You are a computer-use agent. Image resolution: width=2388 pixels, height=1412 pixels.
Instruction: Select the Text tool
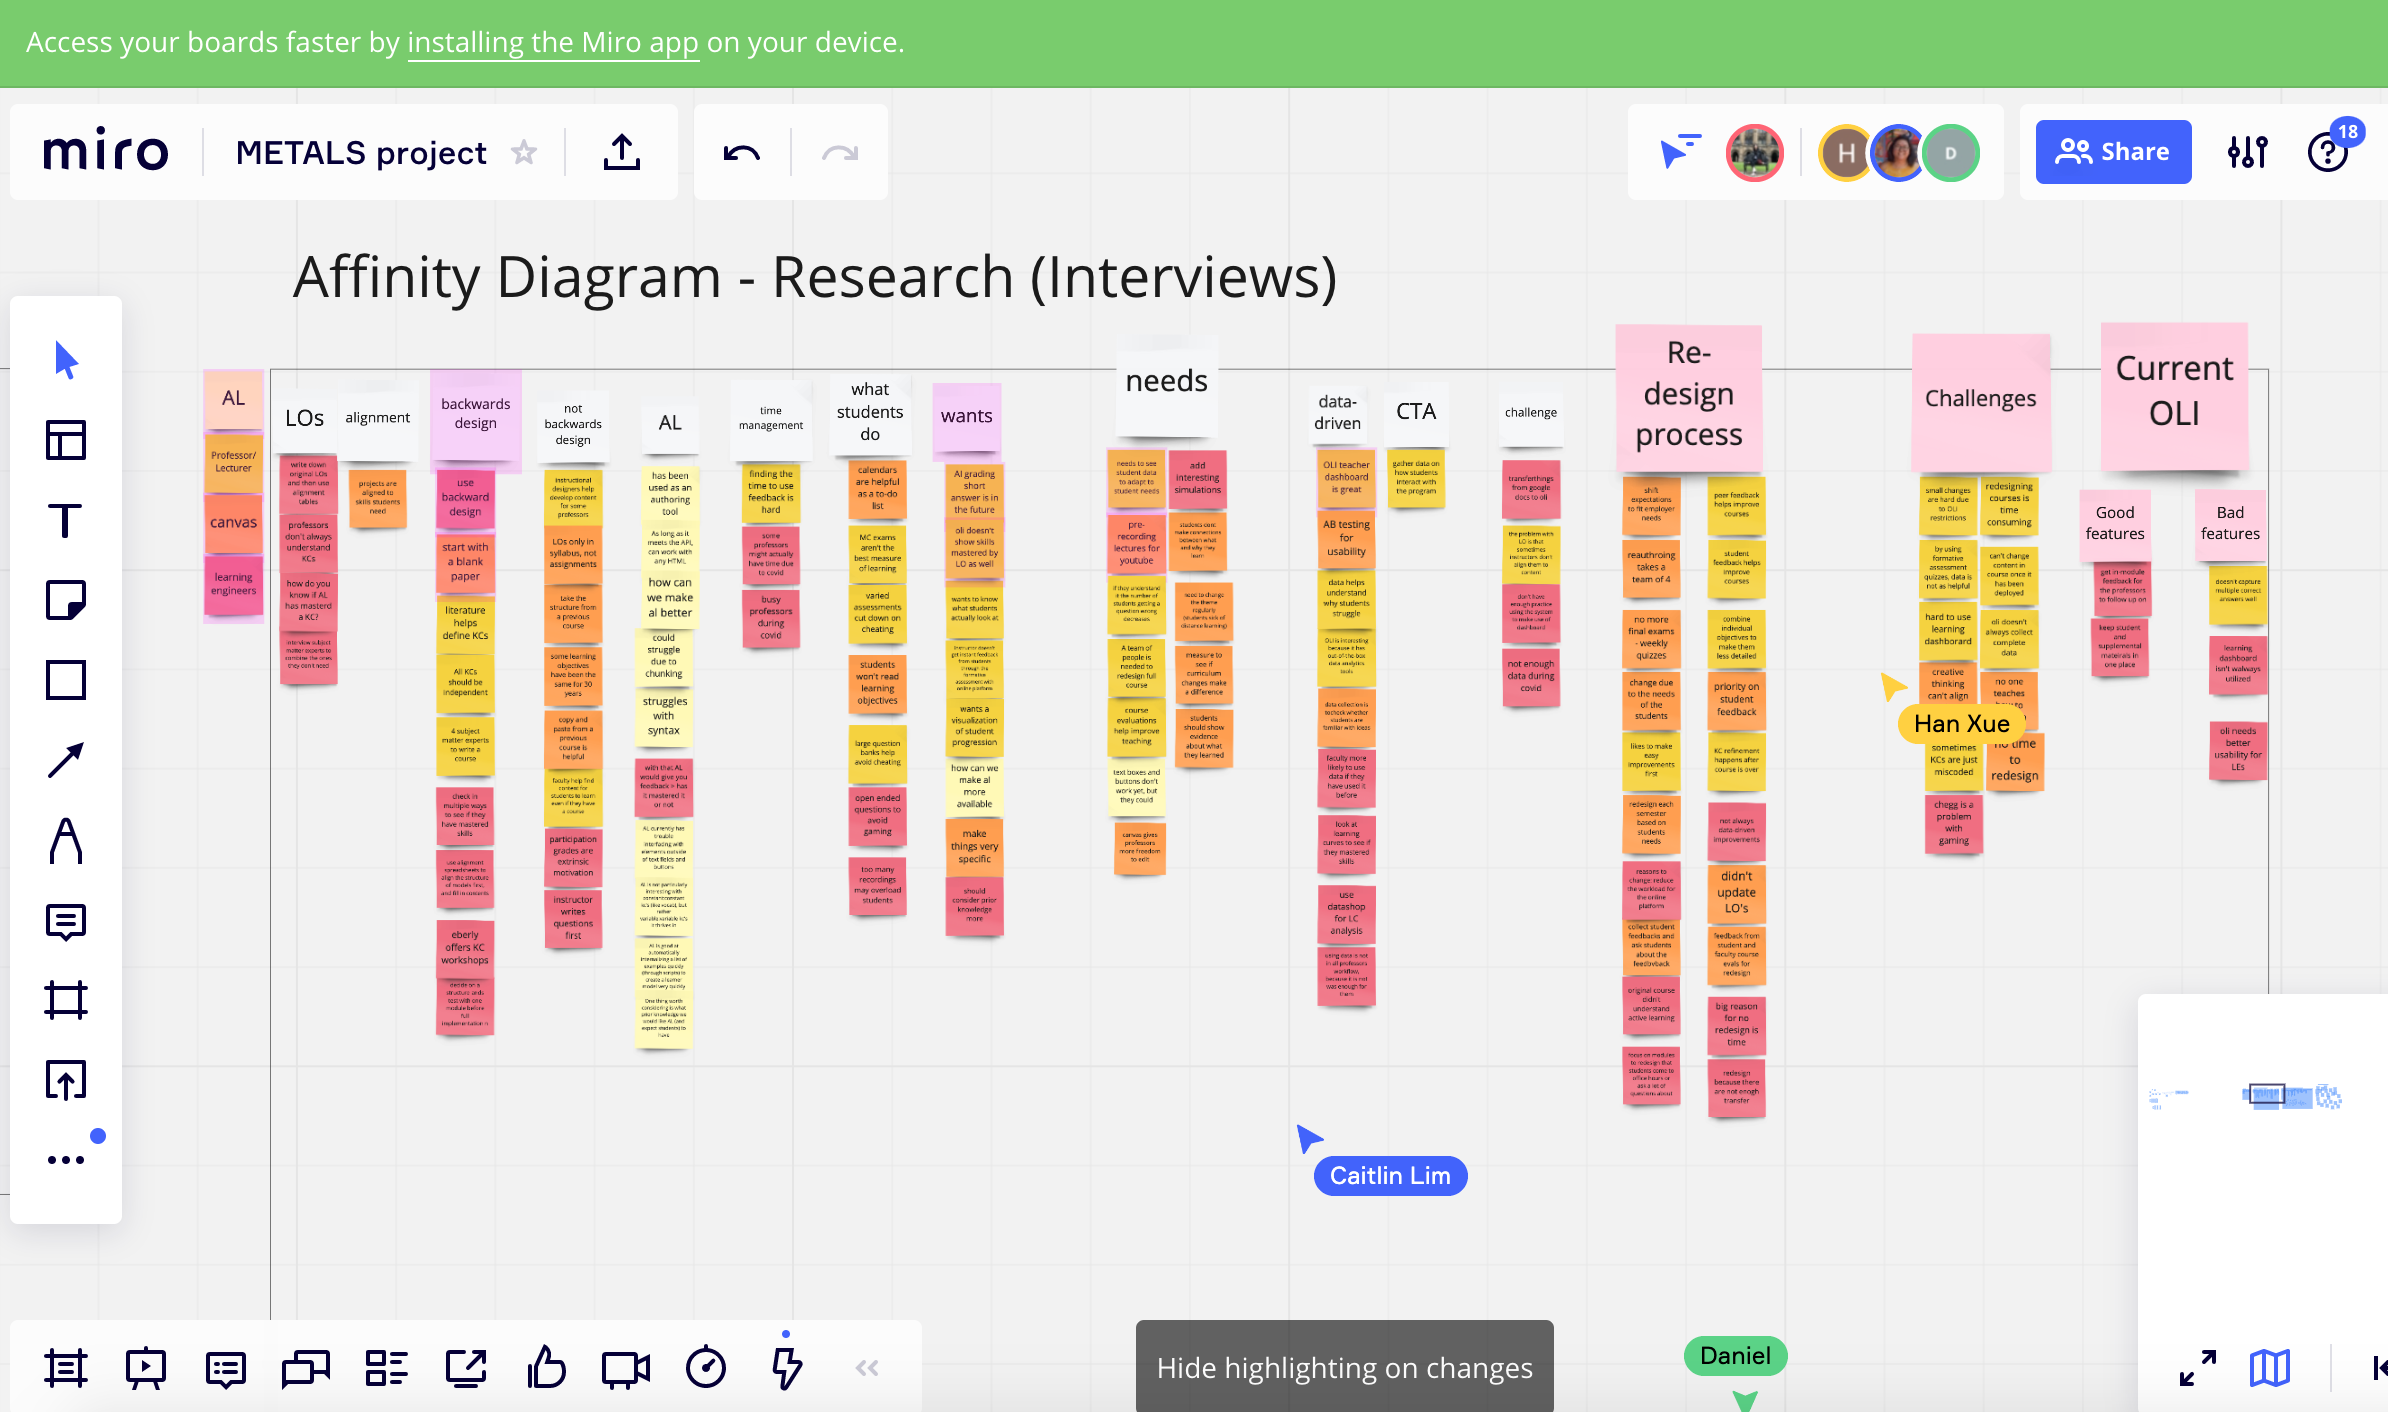pyautogui.click(x=66, y=520)
